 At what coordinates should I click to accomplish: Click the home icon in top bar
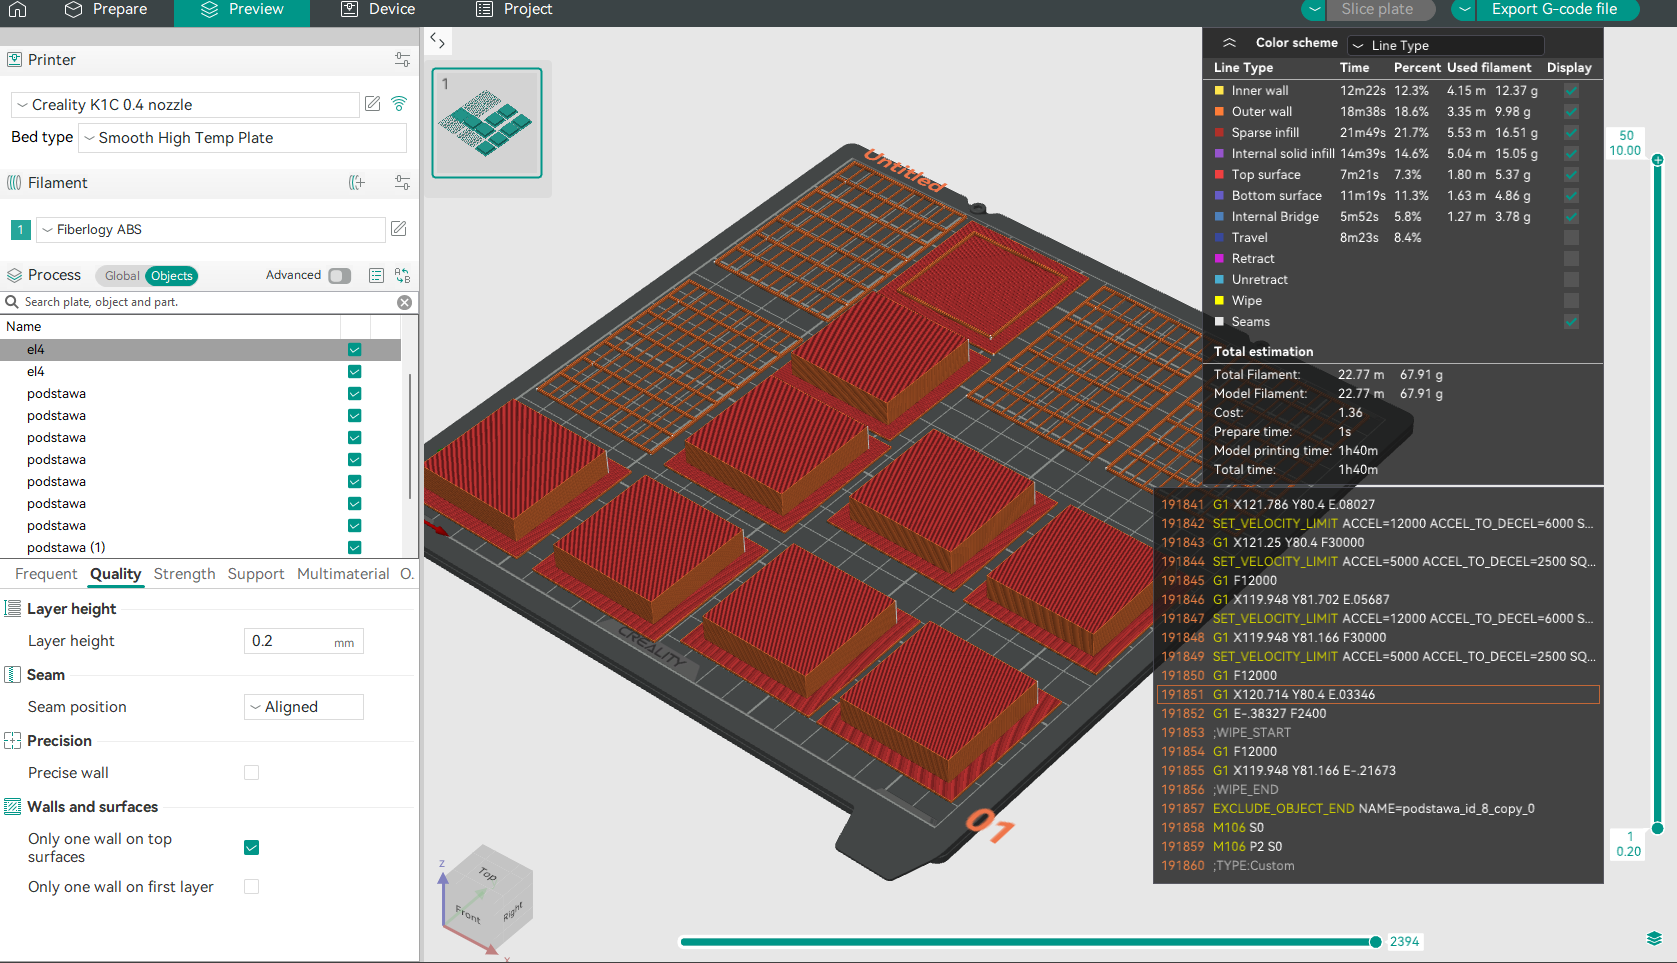(x=18, y=10)
